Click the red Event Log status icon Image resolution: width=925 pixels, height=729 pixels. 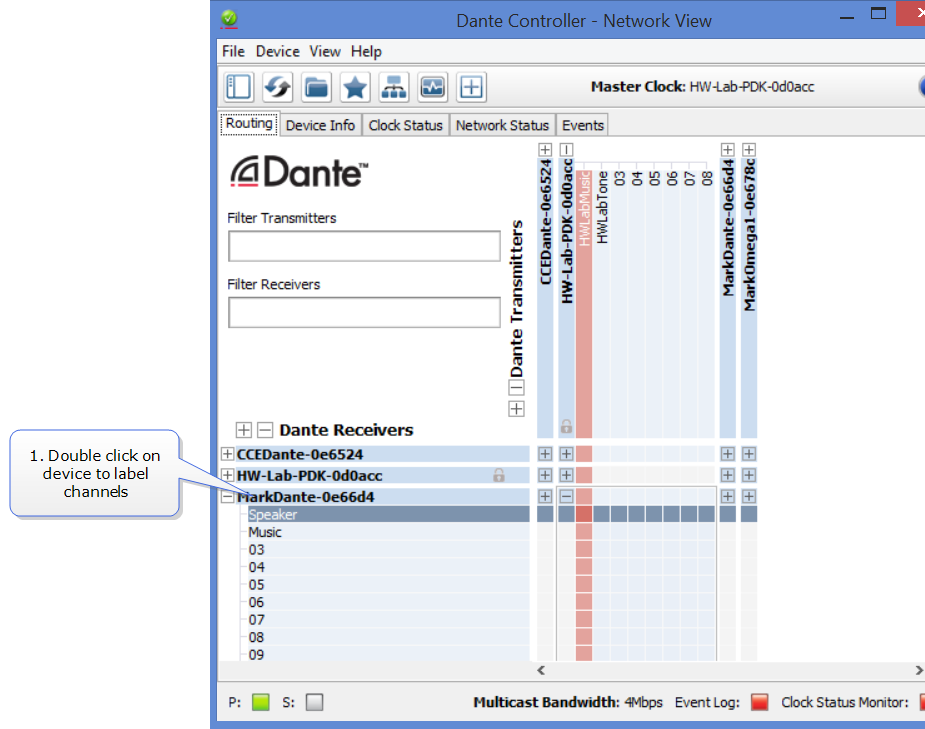point(759,702)
